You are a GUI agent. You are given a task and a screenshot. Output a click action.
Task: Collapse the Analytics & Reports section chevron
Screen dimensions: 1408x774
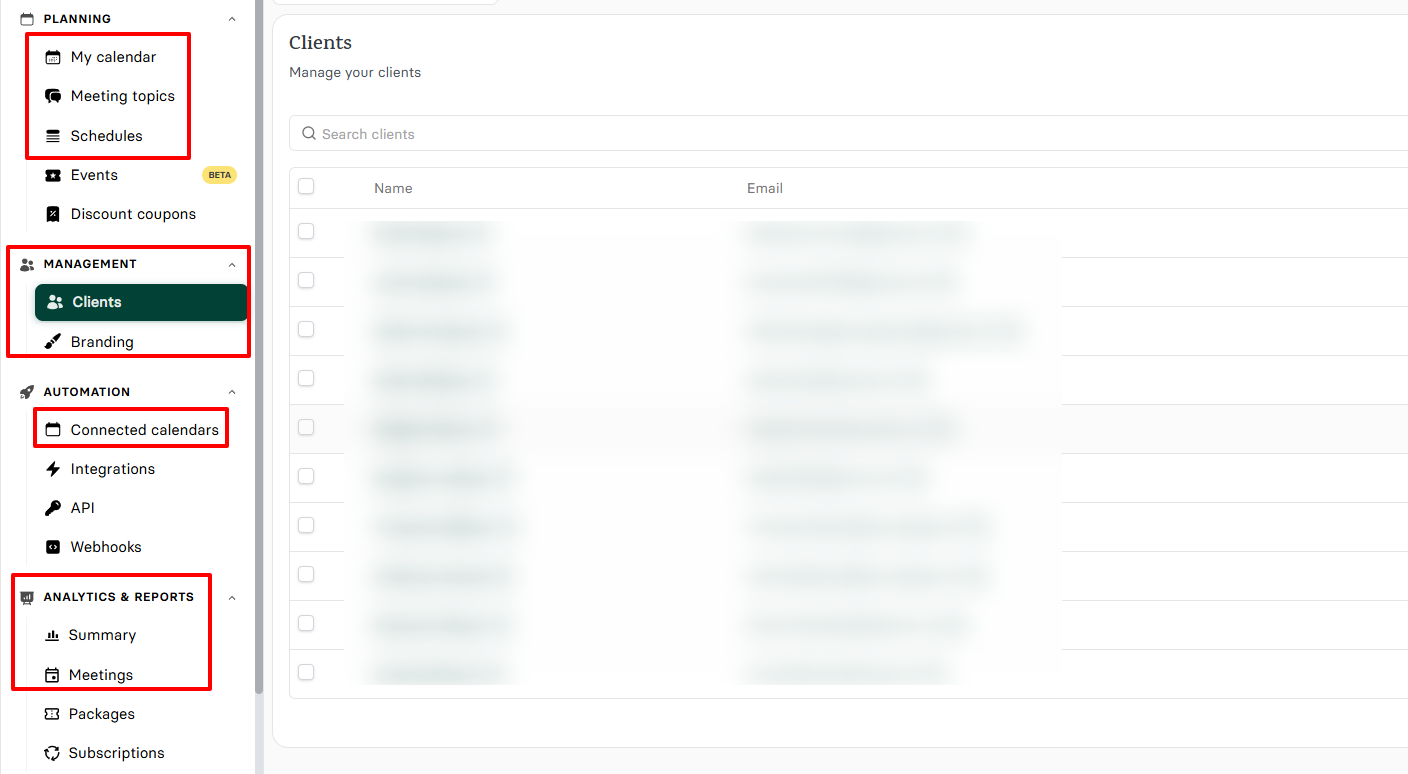(x=232, y=598)
